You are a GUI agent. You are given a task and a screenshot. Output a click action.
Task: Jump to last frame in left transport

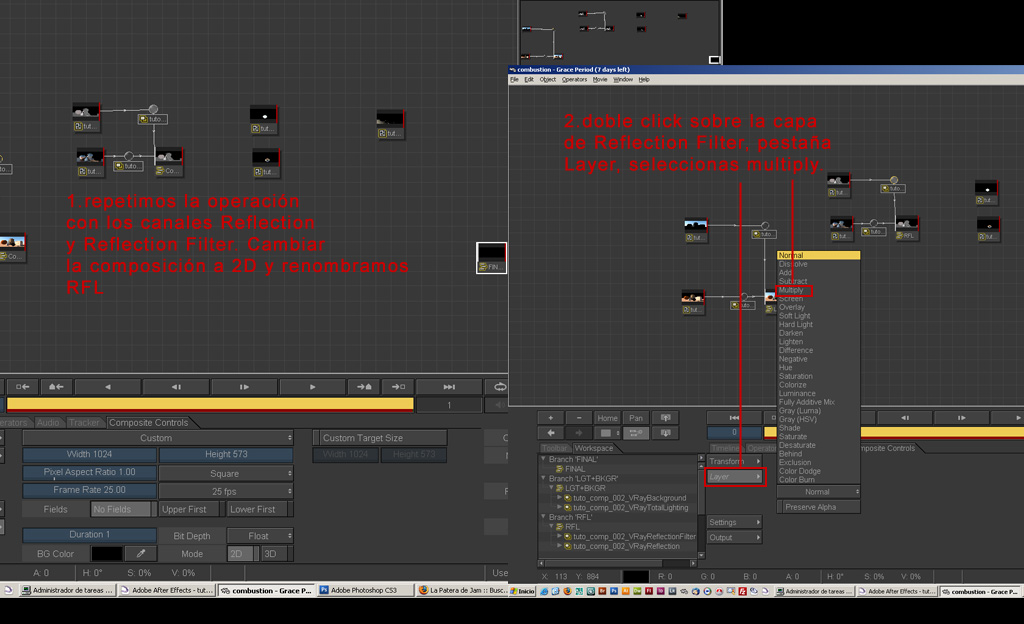point(449,387)
